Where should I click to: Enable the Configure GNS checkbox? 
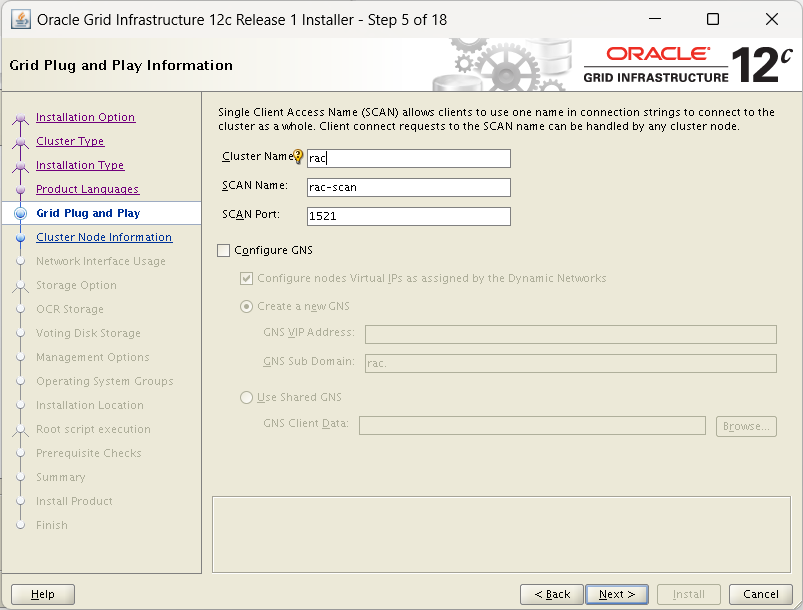223,250
